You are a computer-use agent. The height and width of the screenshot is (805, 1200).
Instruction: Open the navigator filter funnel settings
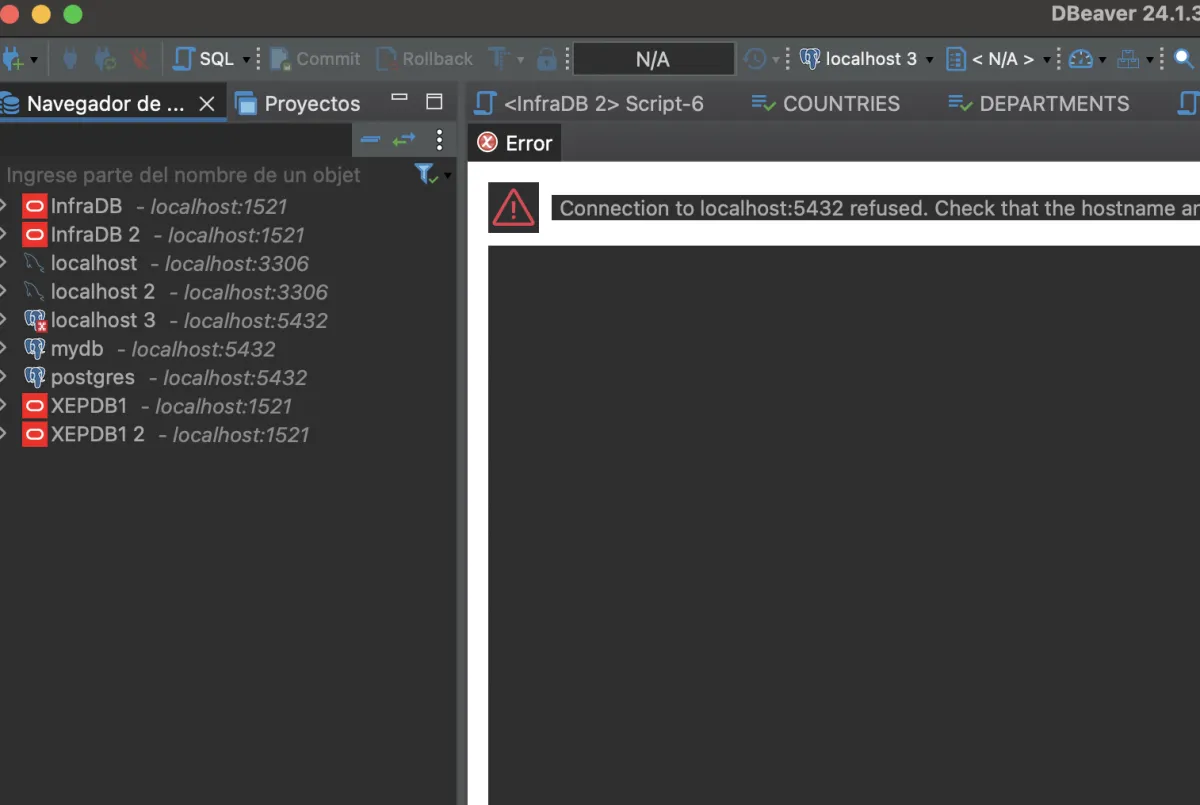coord(428,175)
